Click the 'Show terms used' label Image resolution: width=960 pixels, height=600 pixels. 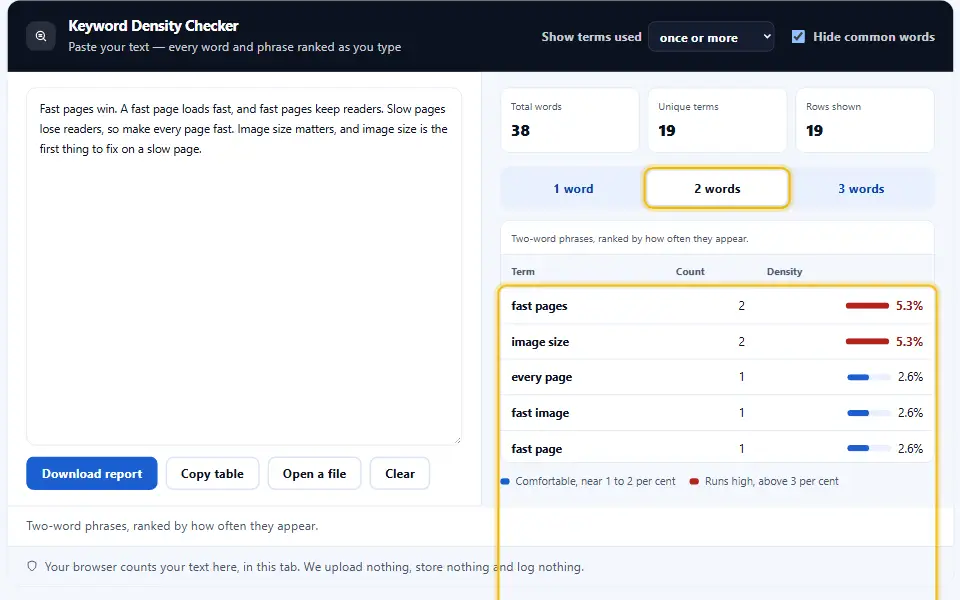(x=591, y=37)
